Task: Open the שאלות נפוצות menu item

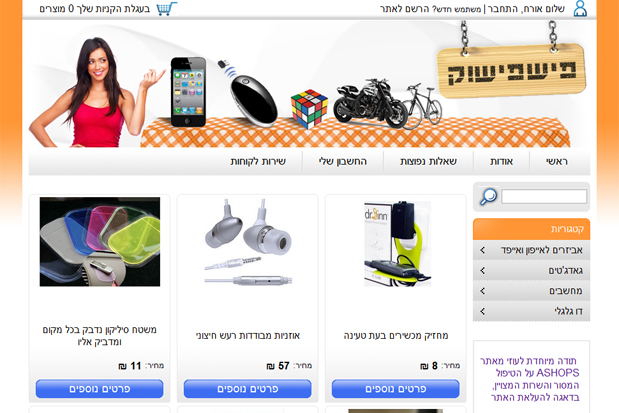Action: pyautogui.click(x=428, y=161)
